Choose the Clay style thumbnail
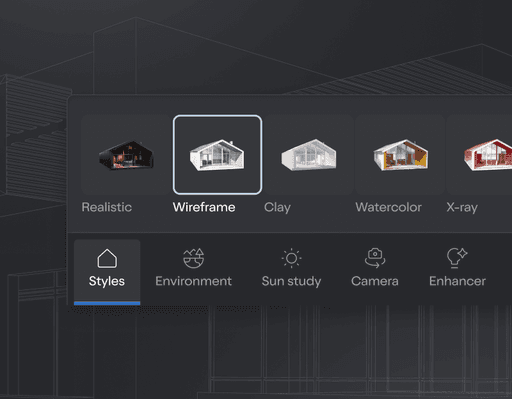 pos(309,155)
